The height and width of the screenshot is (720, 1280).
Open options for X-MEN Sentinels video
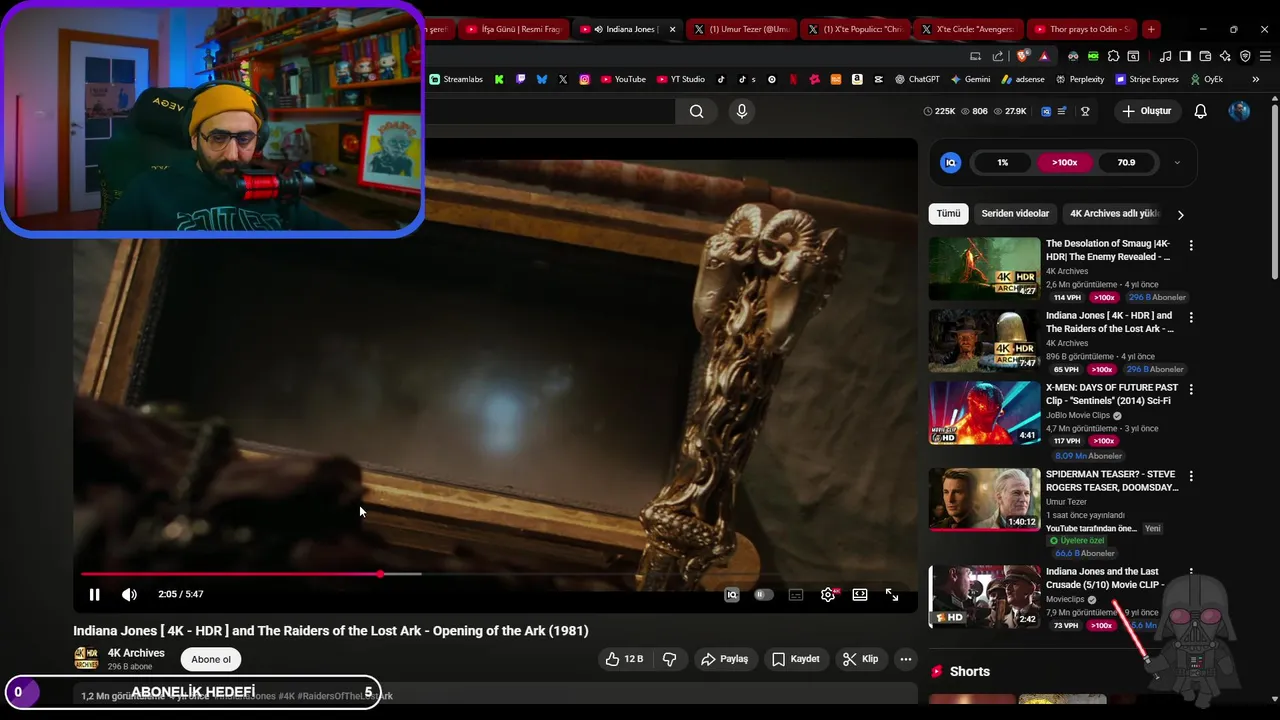click(1191, 389)
